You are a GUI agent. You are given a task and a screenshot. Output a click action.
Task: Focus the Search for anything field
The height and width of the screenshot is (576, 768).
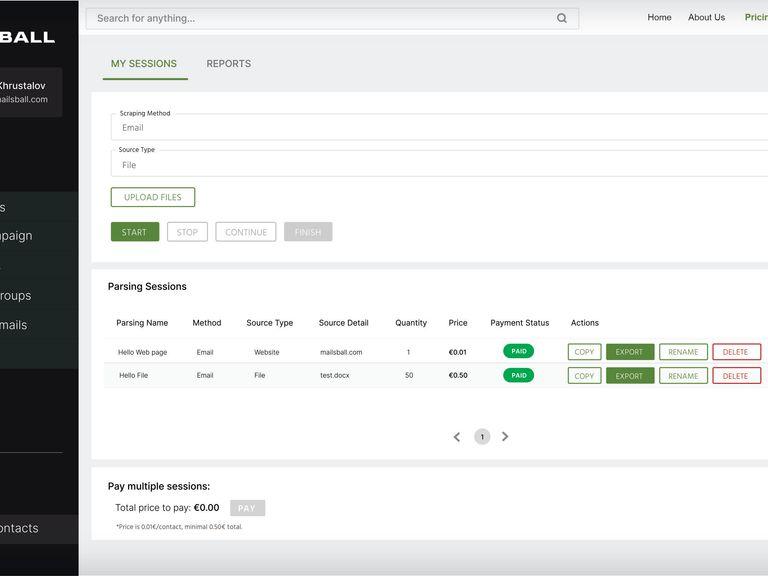pos(332,19)
